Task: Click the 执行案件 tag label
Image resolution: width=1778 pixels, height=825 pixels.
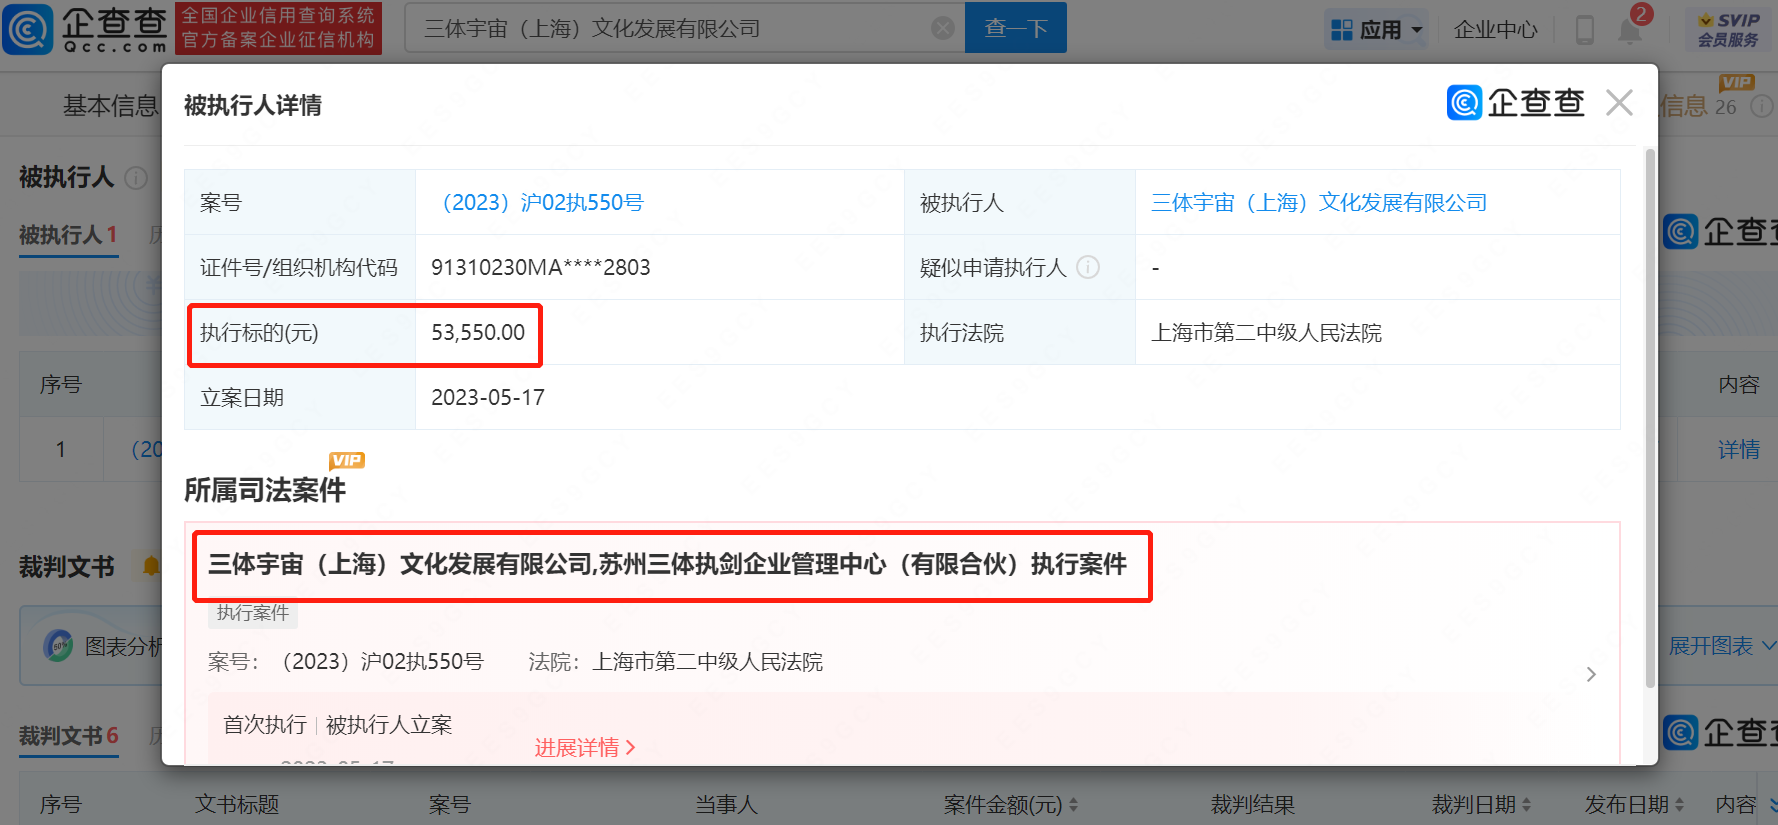Action: click(253, 613)
